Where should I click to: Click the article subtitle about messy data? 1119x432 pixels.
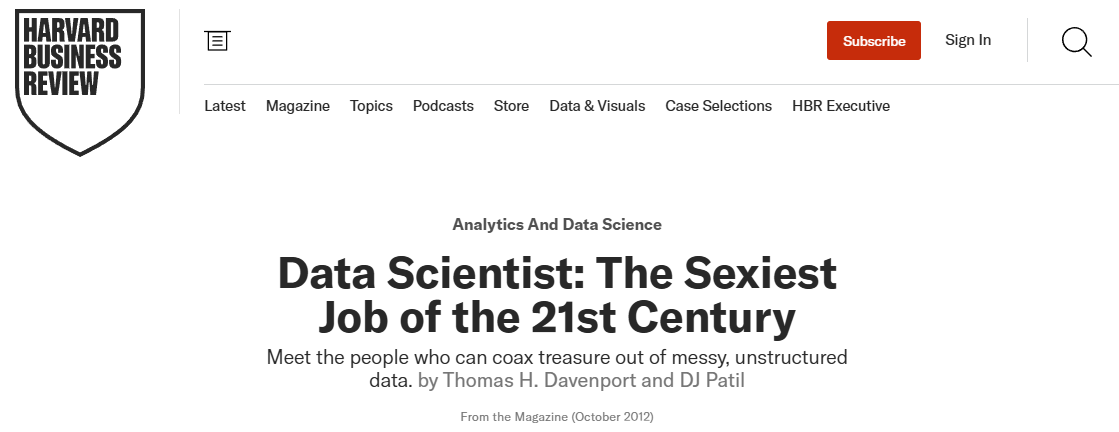point(557,358)
